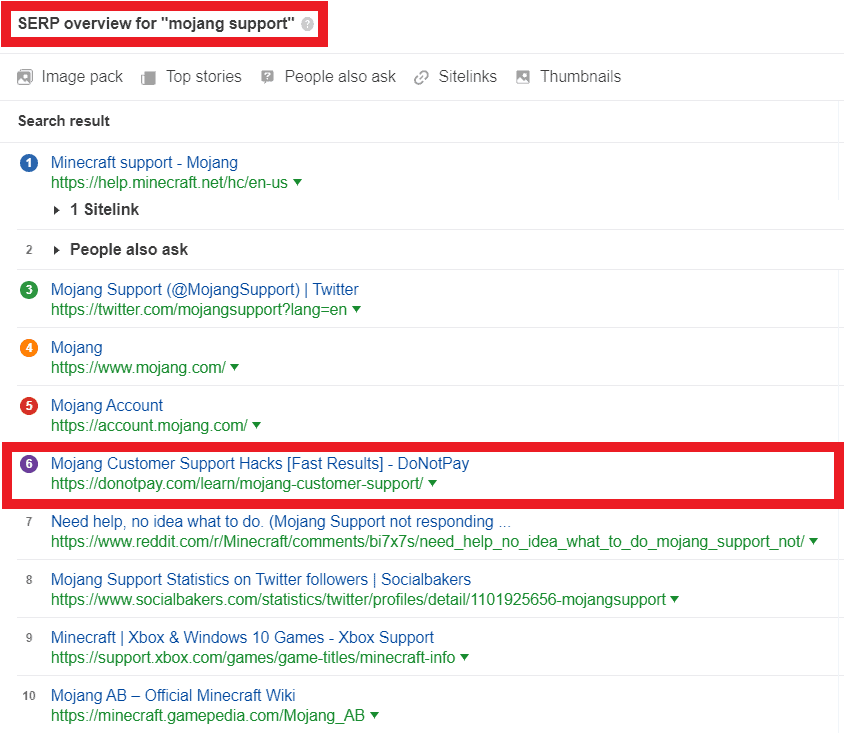Open dropdown next to account.mojang.com URL
This screenshot has width=844, height=747.
point(257,425)
